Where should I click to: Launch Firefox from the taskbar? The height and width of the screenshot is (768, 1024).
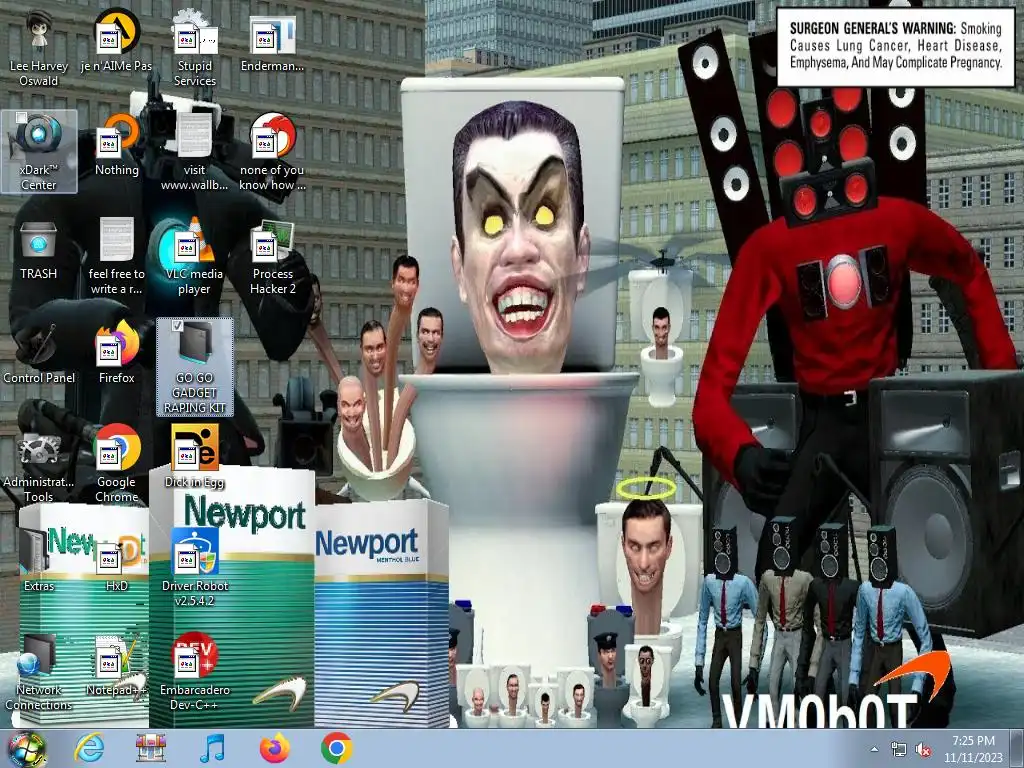[274, 748]
